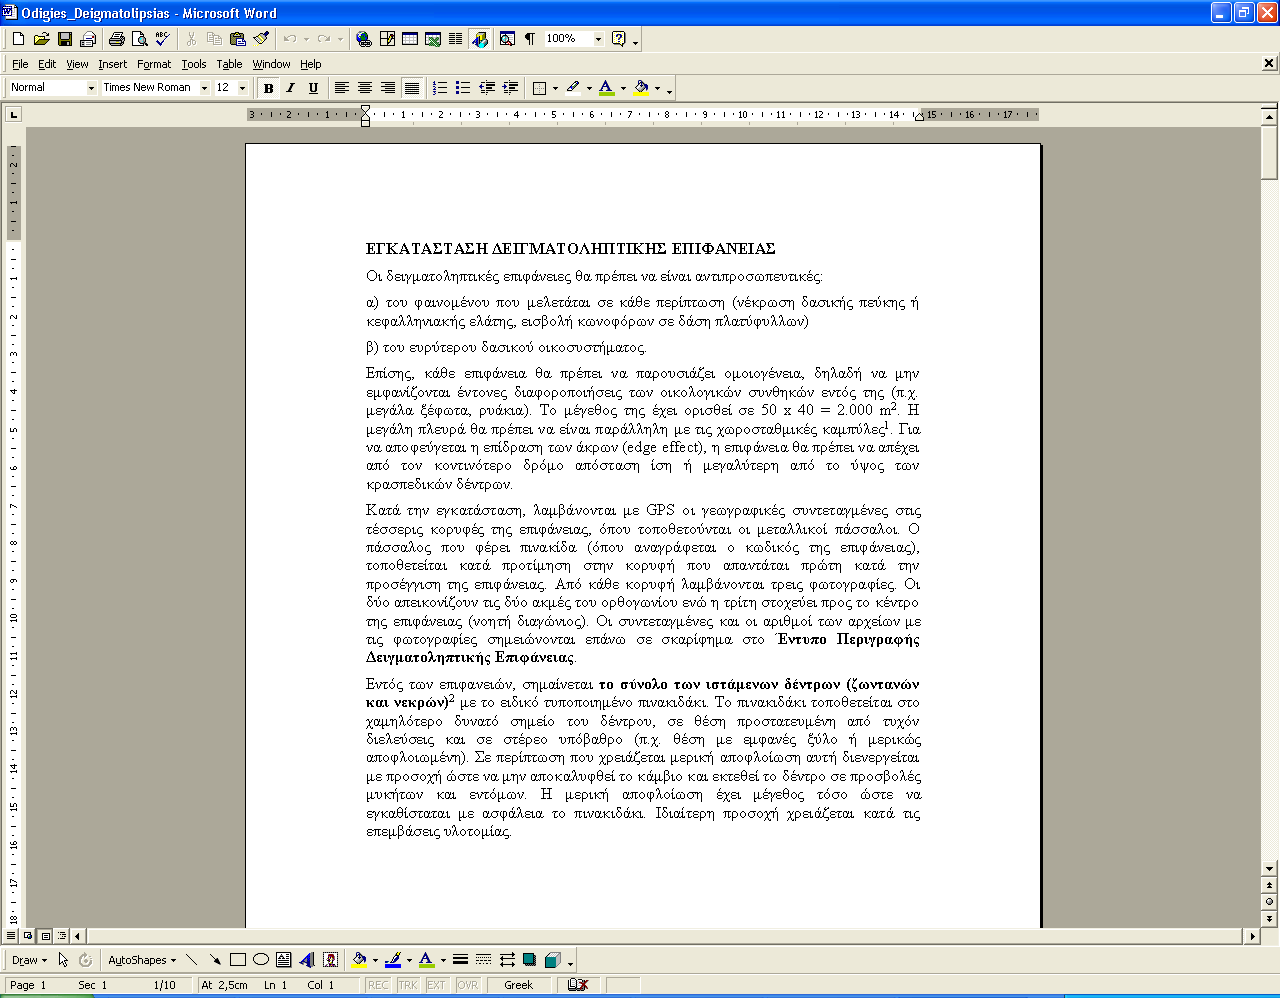Viewport: 1280px width, 998px height.
Task: Apply Font Color on Formatting toolbar
Action: point(607,88)
